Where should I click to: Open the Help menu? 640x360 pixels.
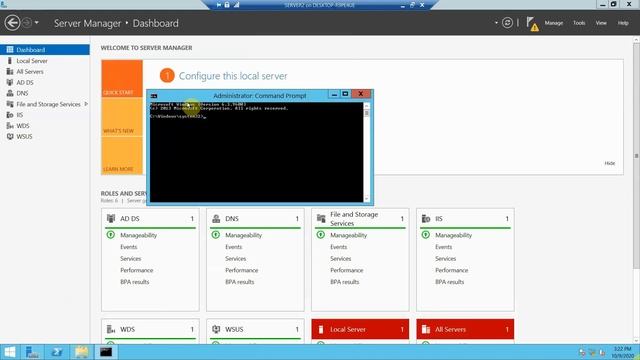[x=623, y=23]
